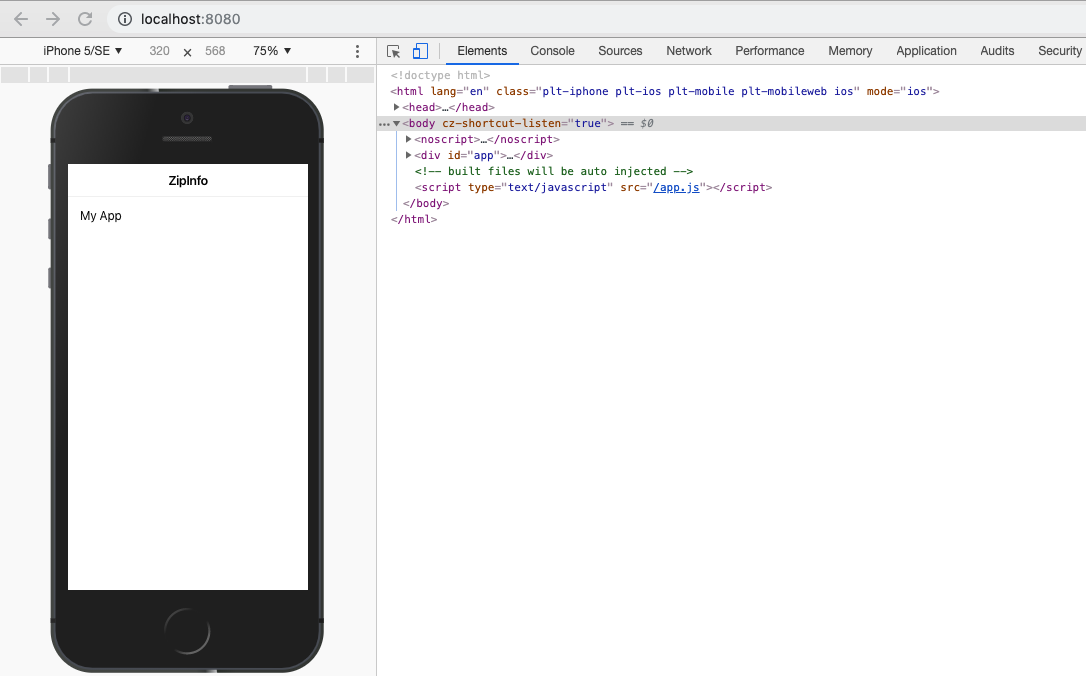Switch to the Console tab
This screenshot has height=676, width=1086.
pos(552,51)
